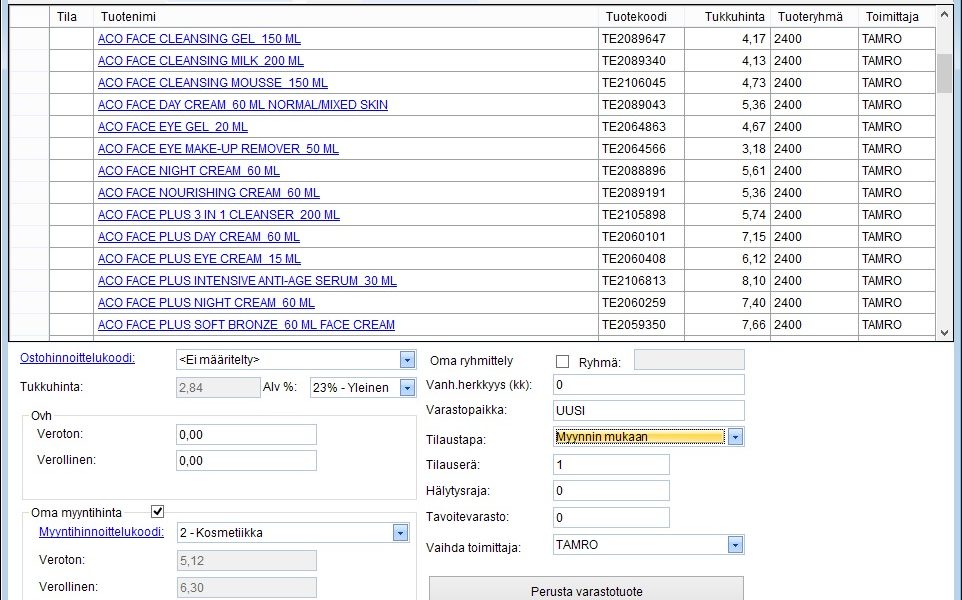The height and width of the screenshot is (600, 962).
Task: Open ACO FACE CLEANSING GEL 150 ML link
Action: [199, 39]
